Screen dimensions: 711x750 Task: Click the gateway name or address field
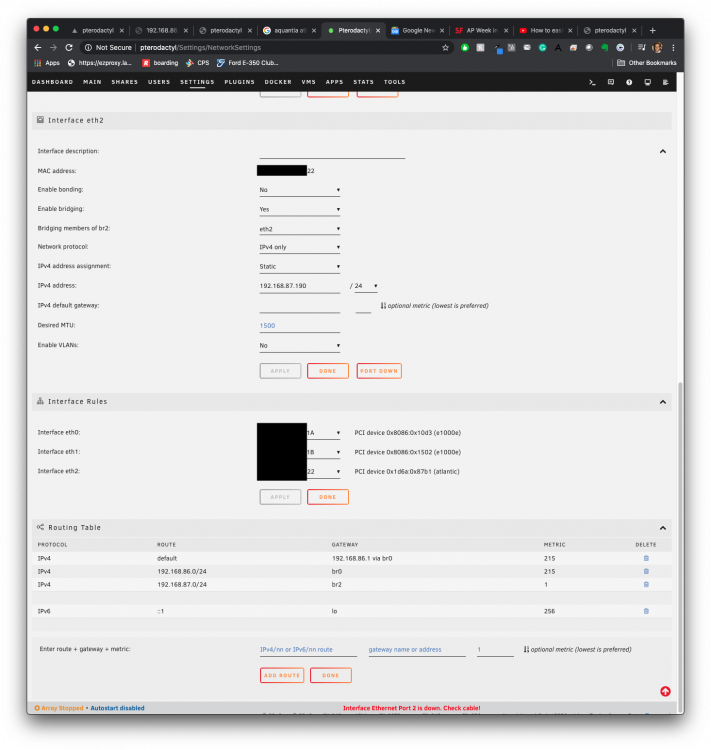click(x=417, y=650)
